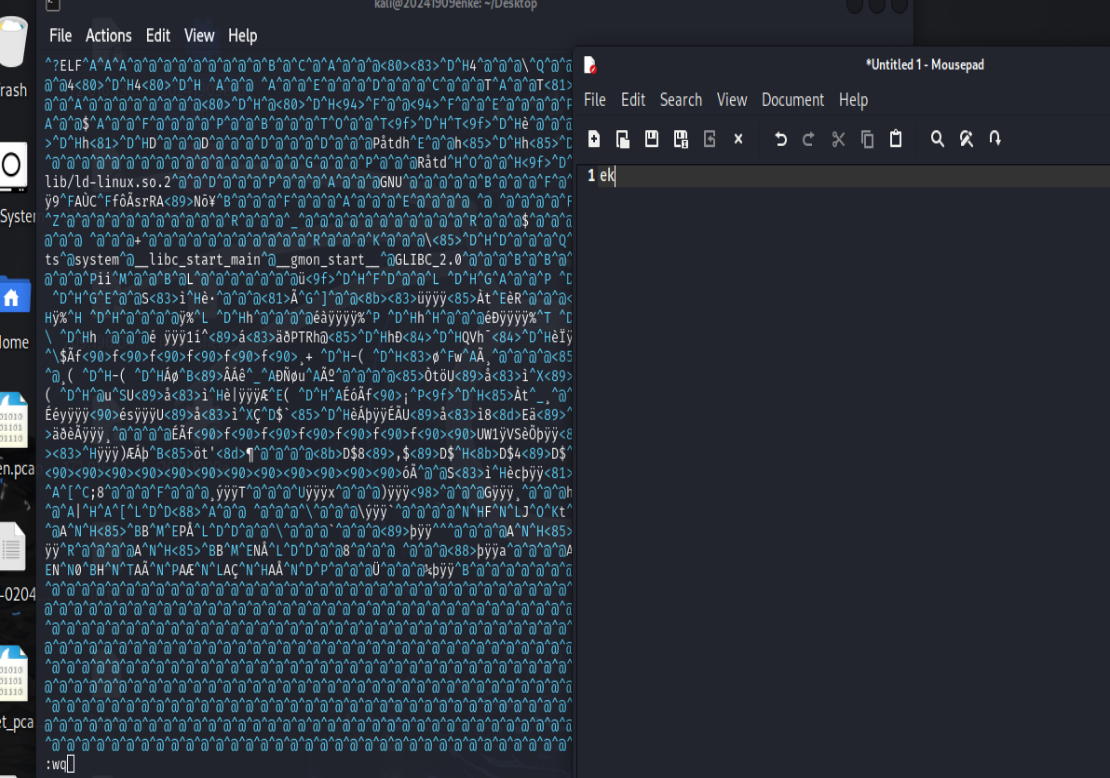Click the Save As icon in Mousepad
This screenshot has height=778, width=1110.
point(680,139)
